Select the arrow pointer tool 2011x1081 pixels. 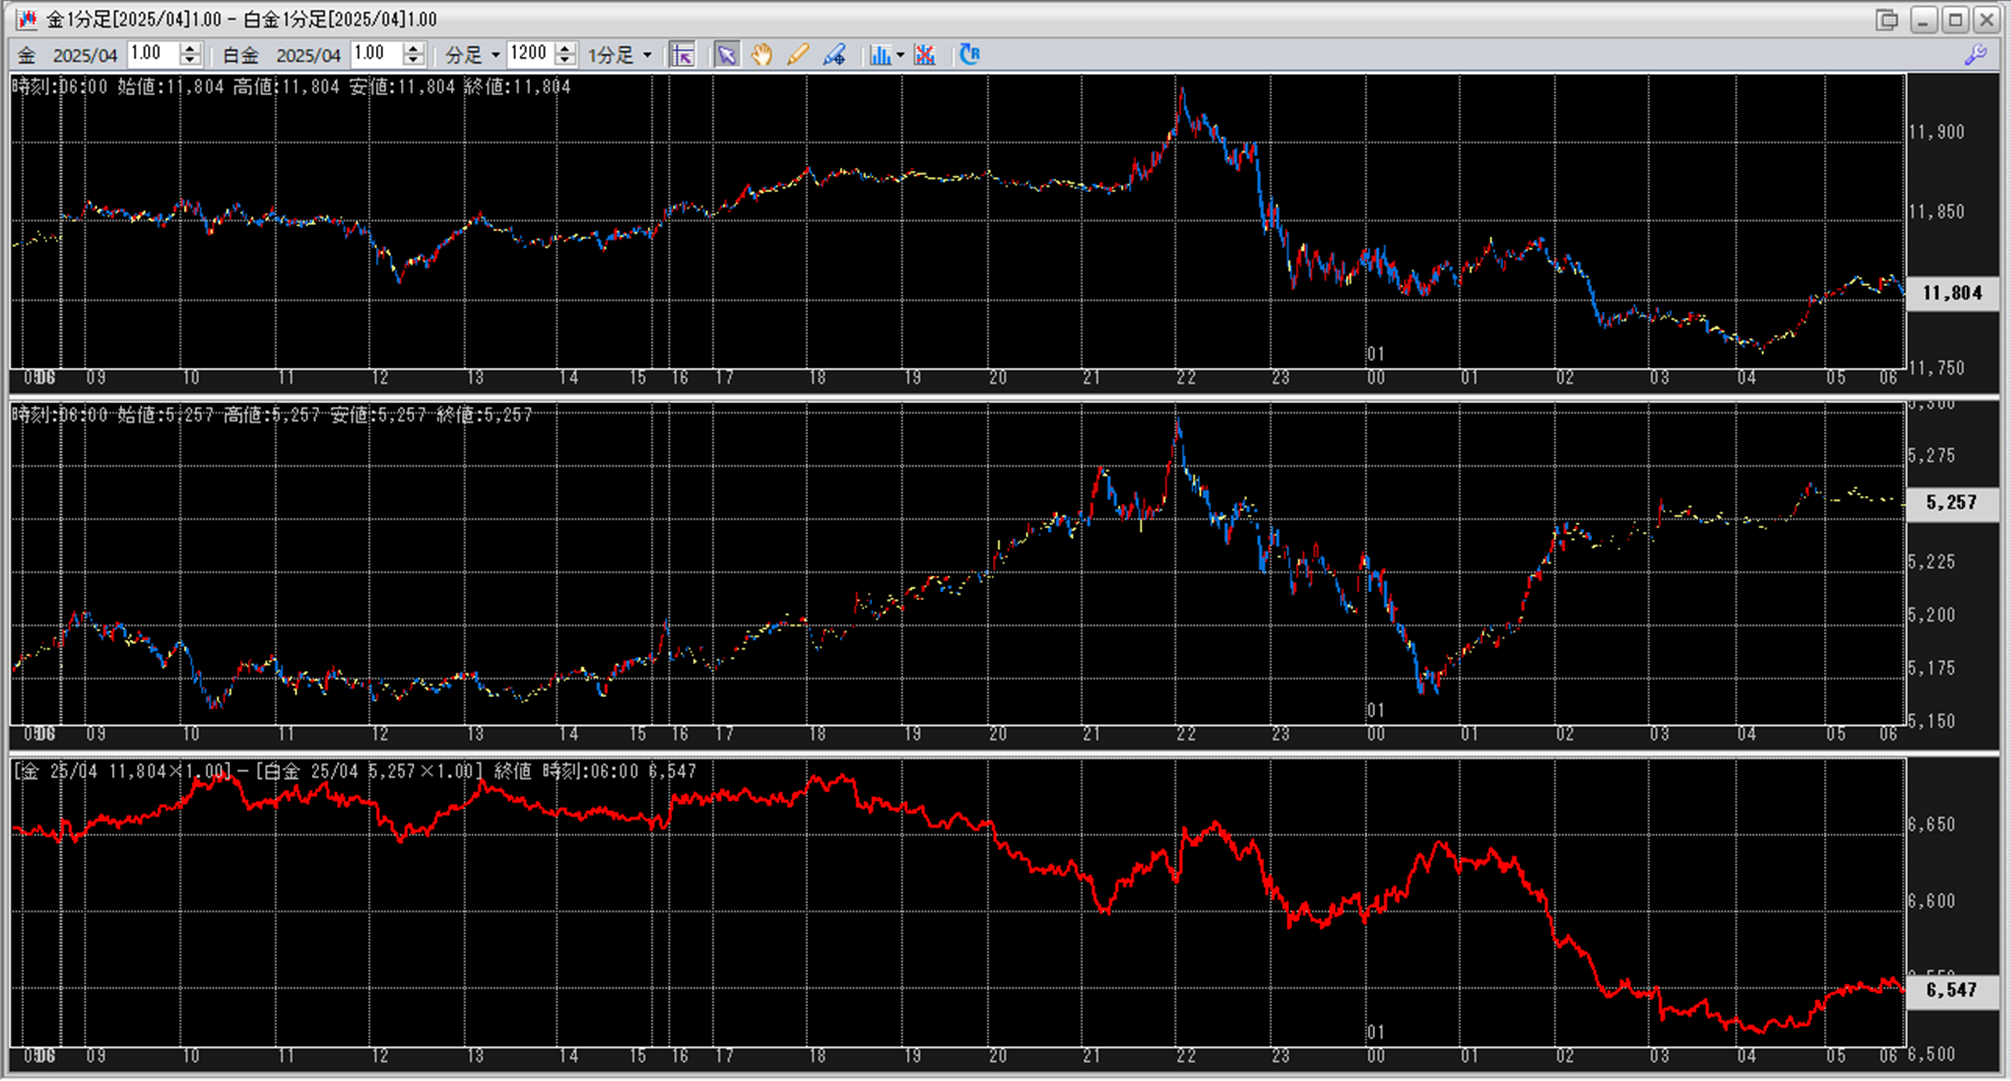726,55
